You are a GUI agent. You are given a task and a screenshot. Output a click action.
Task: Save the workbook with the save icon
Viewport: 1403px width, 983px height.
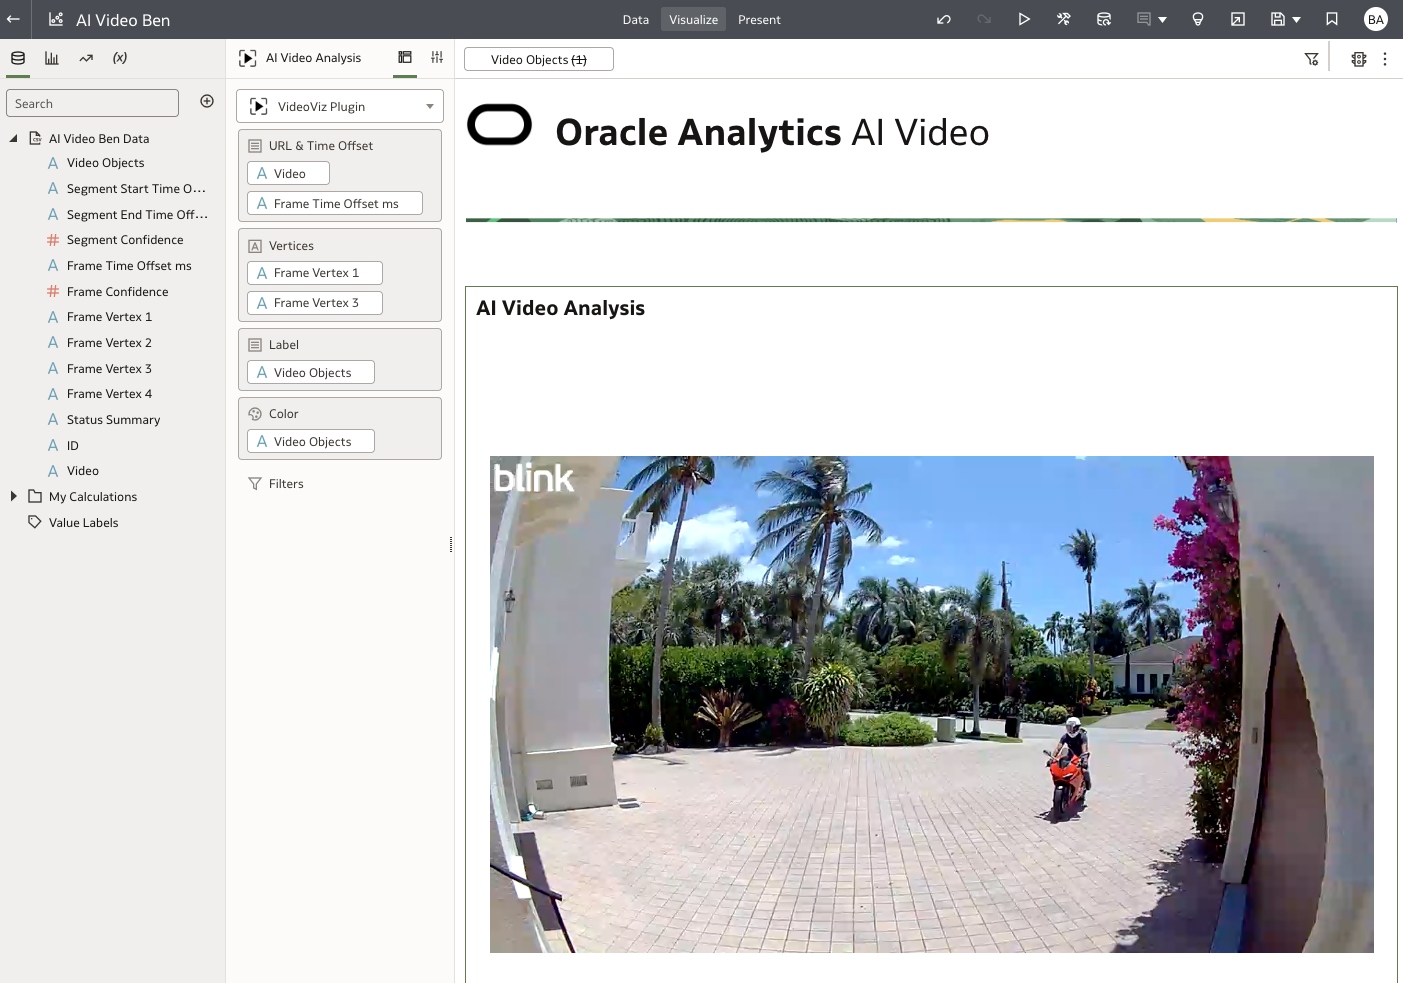pyautogui.click(x=1278, y=19)
